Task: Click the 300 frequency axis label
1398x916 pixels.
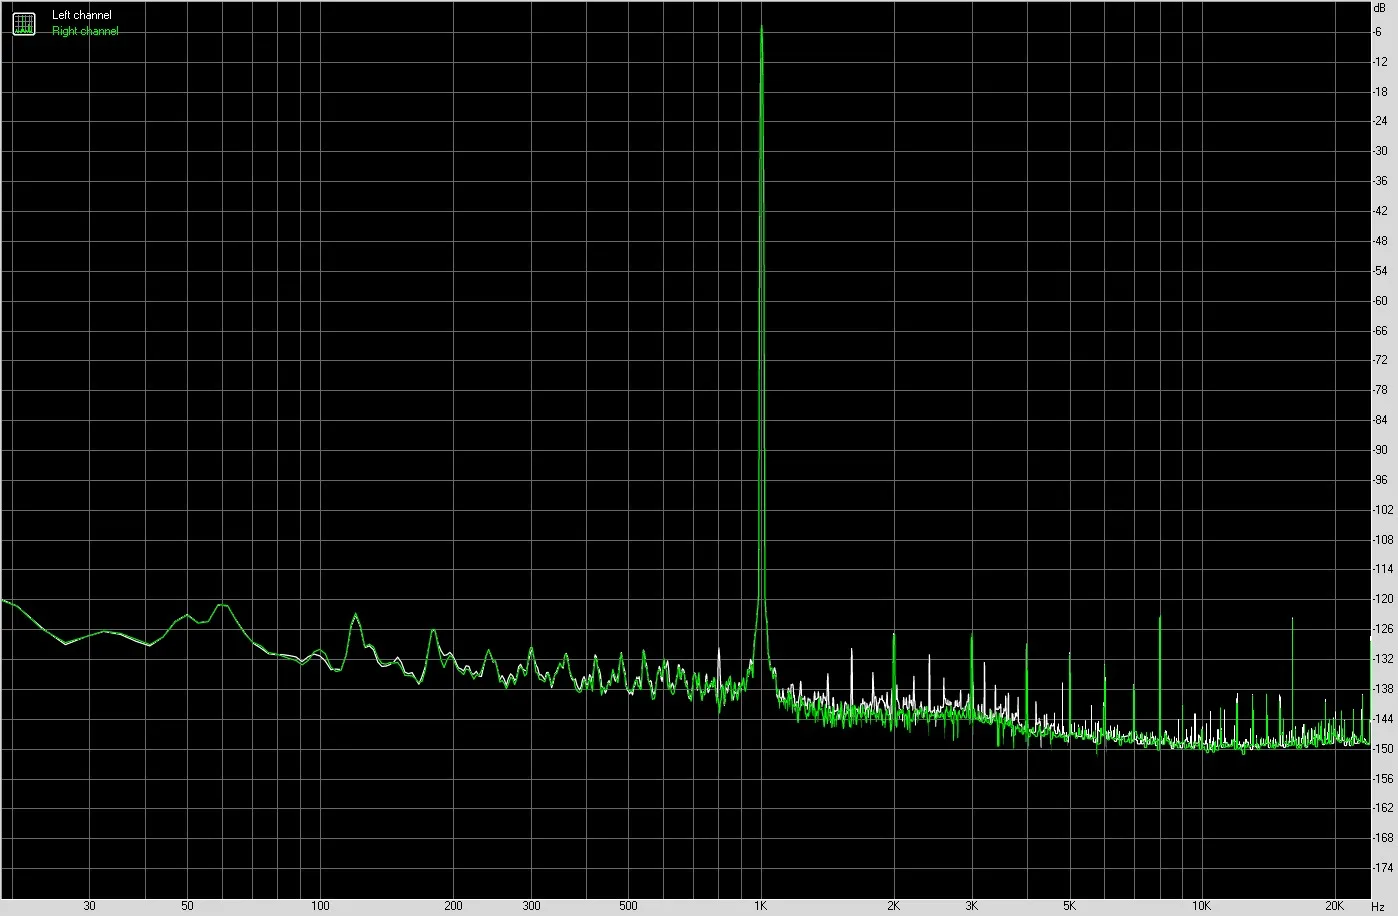Action: [531, 906]
